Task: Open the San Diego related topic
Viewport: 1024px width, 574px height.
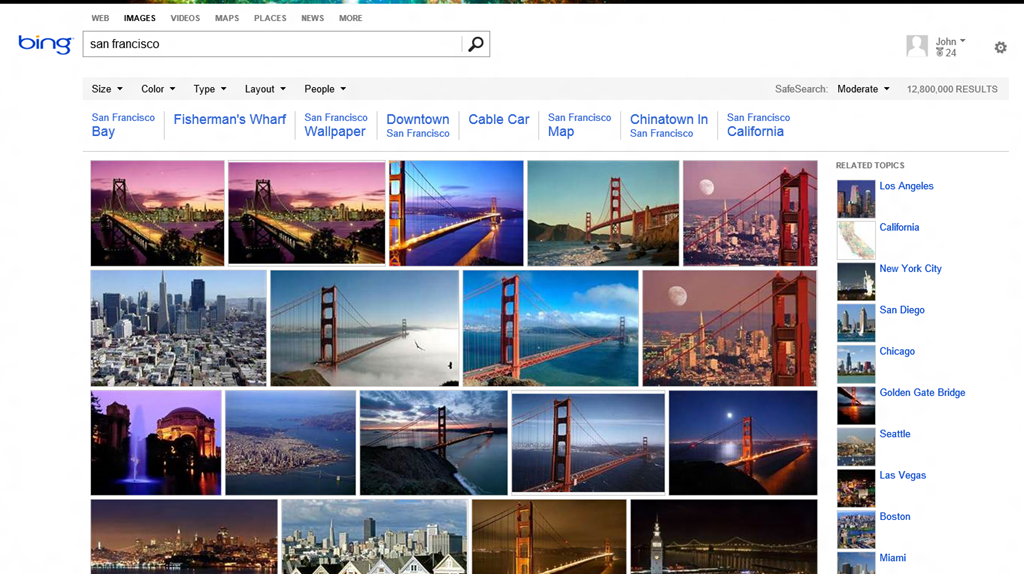Action: pos(902,310)
